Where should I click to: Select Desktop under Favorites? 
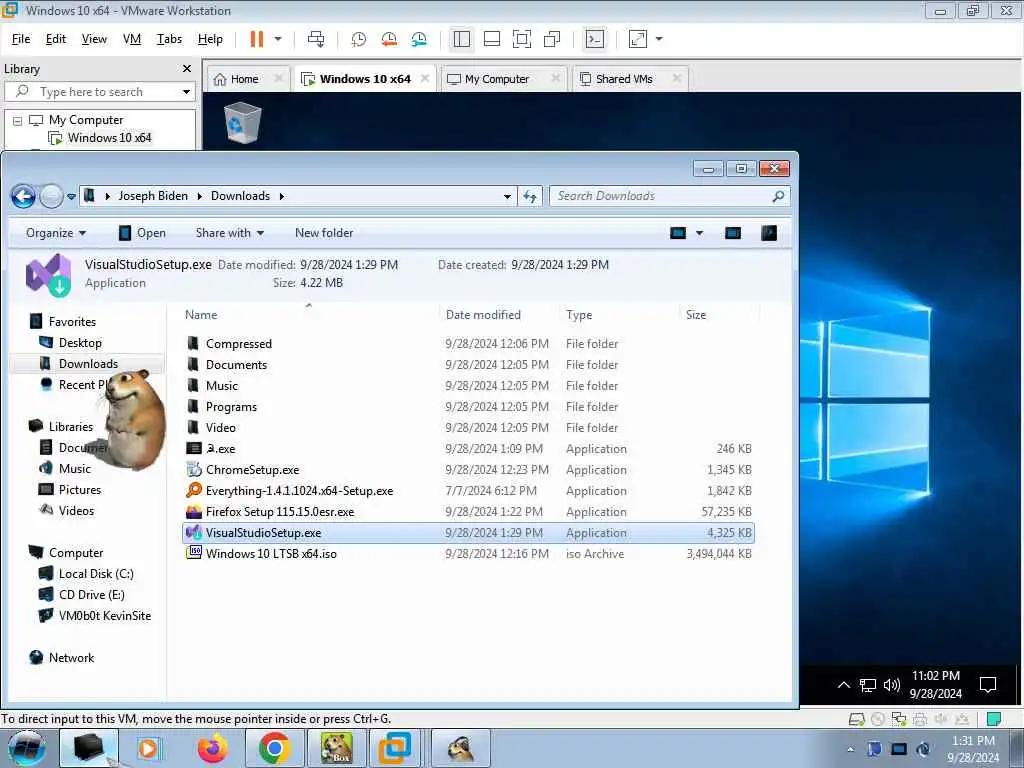click(x=80, y=343)
